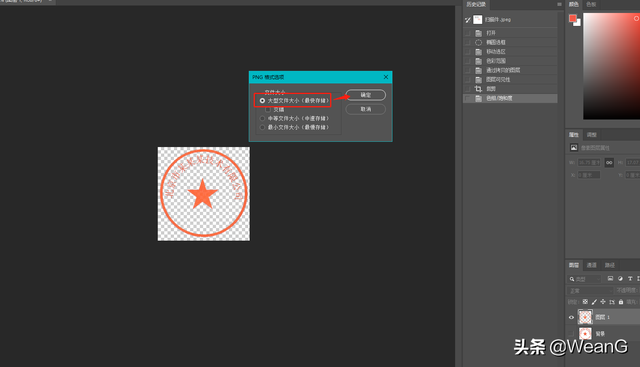
Task: Enable the 交错 (interlaced) checkbox
Action: click(268, 109)
